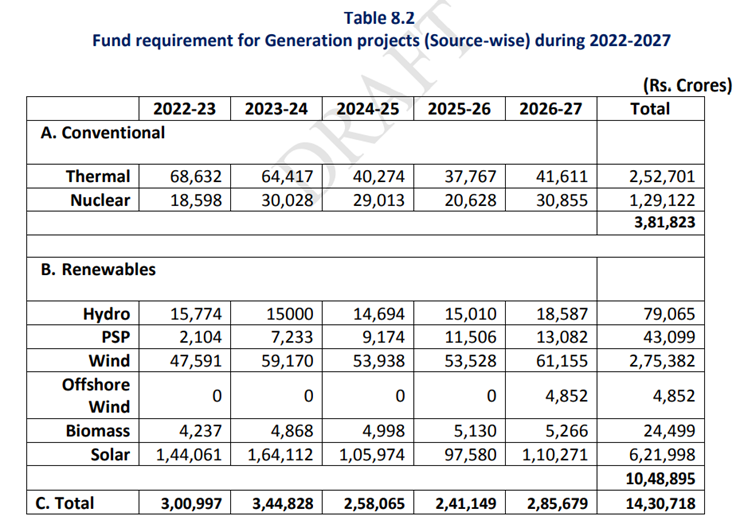
Task: Click the 'Thermal' row label
Action: click(98, 176)
